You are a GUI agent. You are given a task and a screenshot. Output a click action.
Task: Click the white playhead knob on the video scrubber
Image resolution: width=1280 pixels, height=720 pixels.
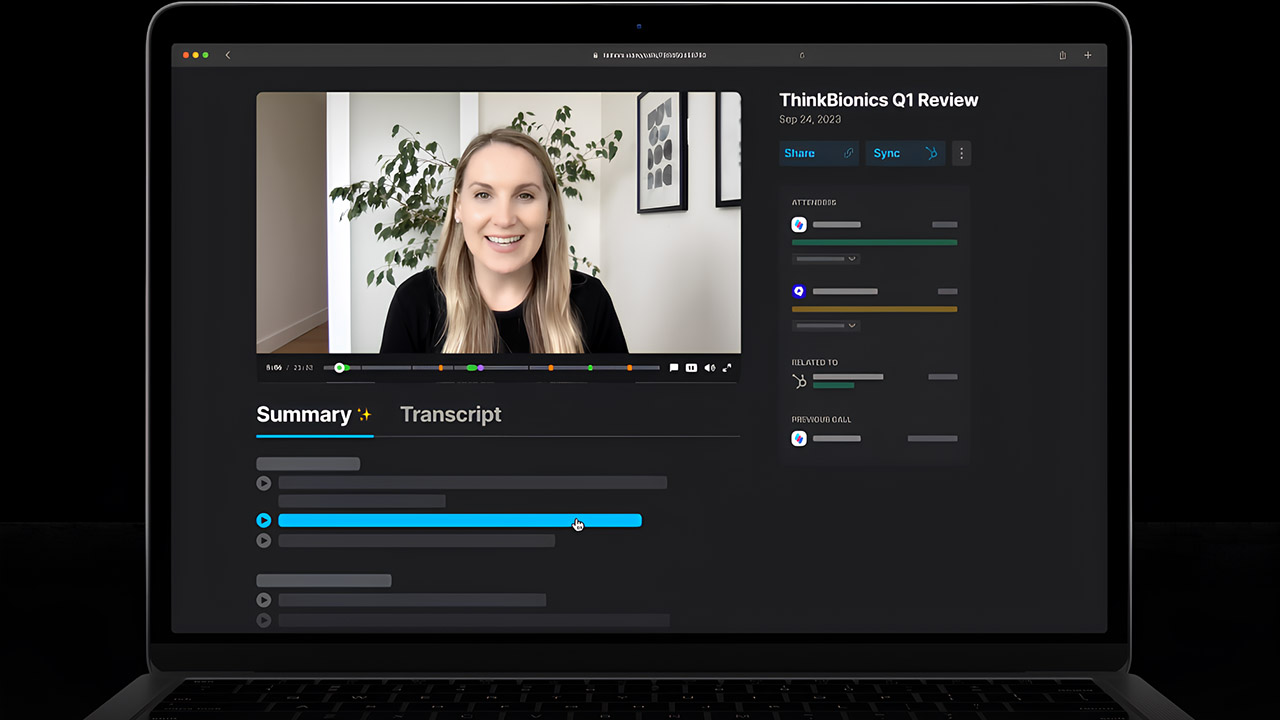(340, 368)
